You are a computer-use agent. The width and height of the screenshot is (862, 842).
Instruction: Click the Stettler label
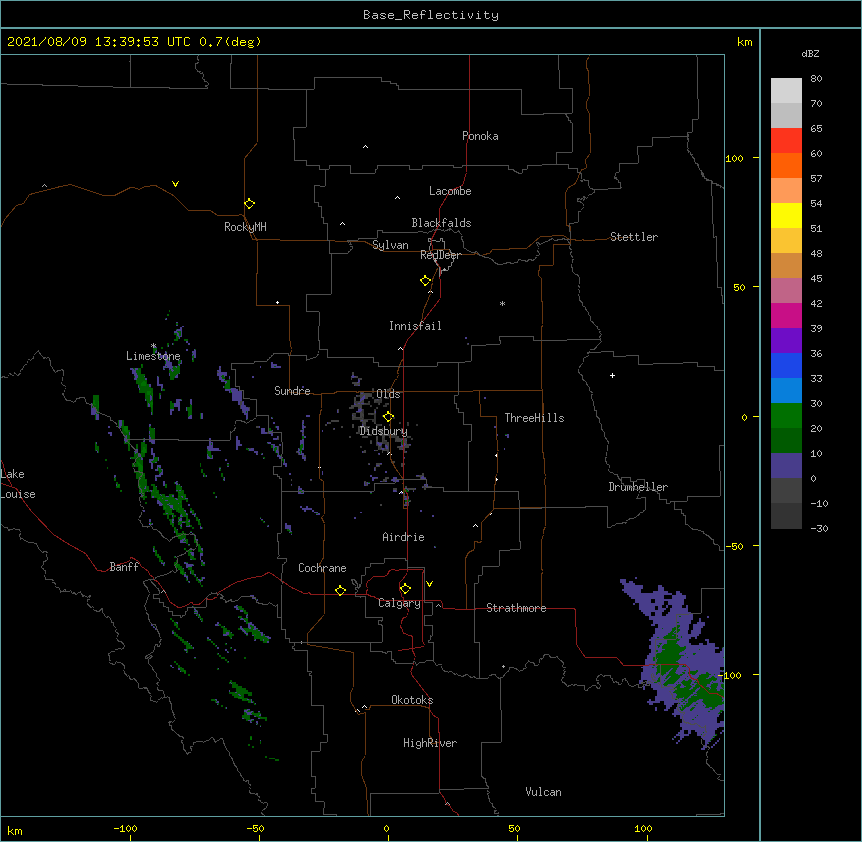[633, 237]
